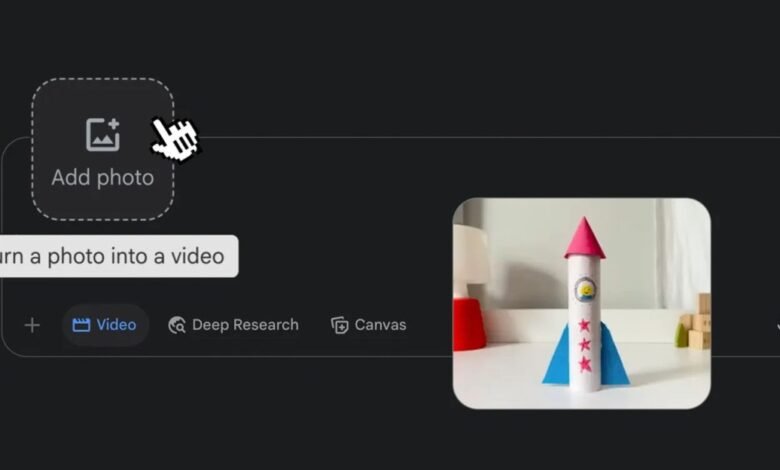The height and width of the screenshot is (470, 780).
Task: Click the add-image icon with plus sign
Action: (103, 134)
